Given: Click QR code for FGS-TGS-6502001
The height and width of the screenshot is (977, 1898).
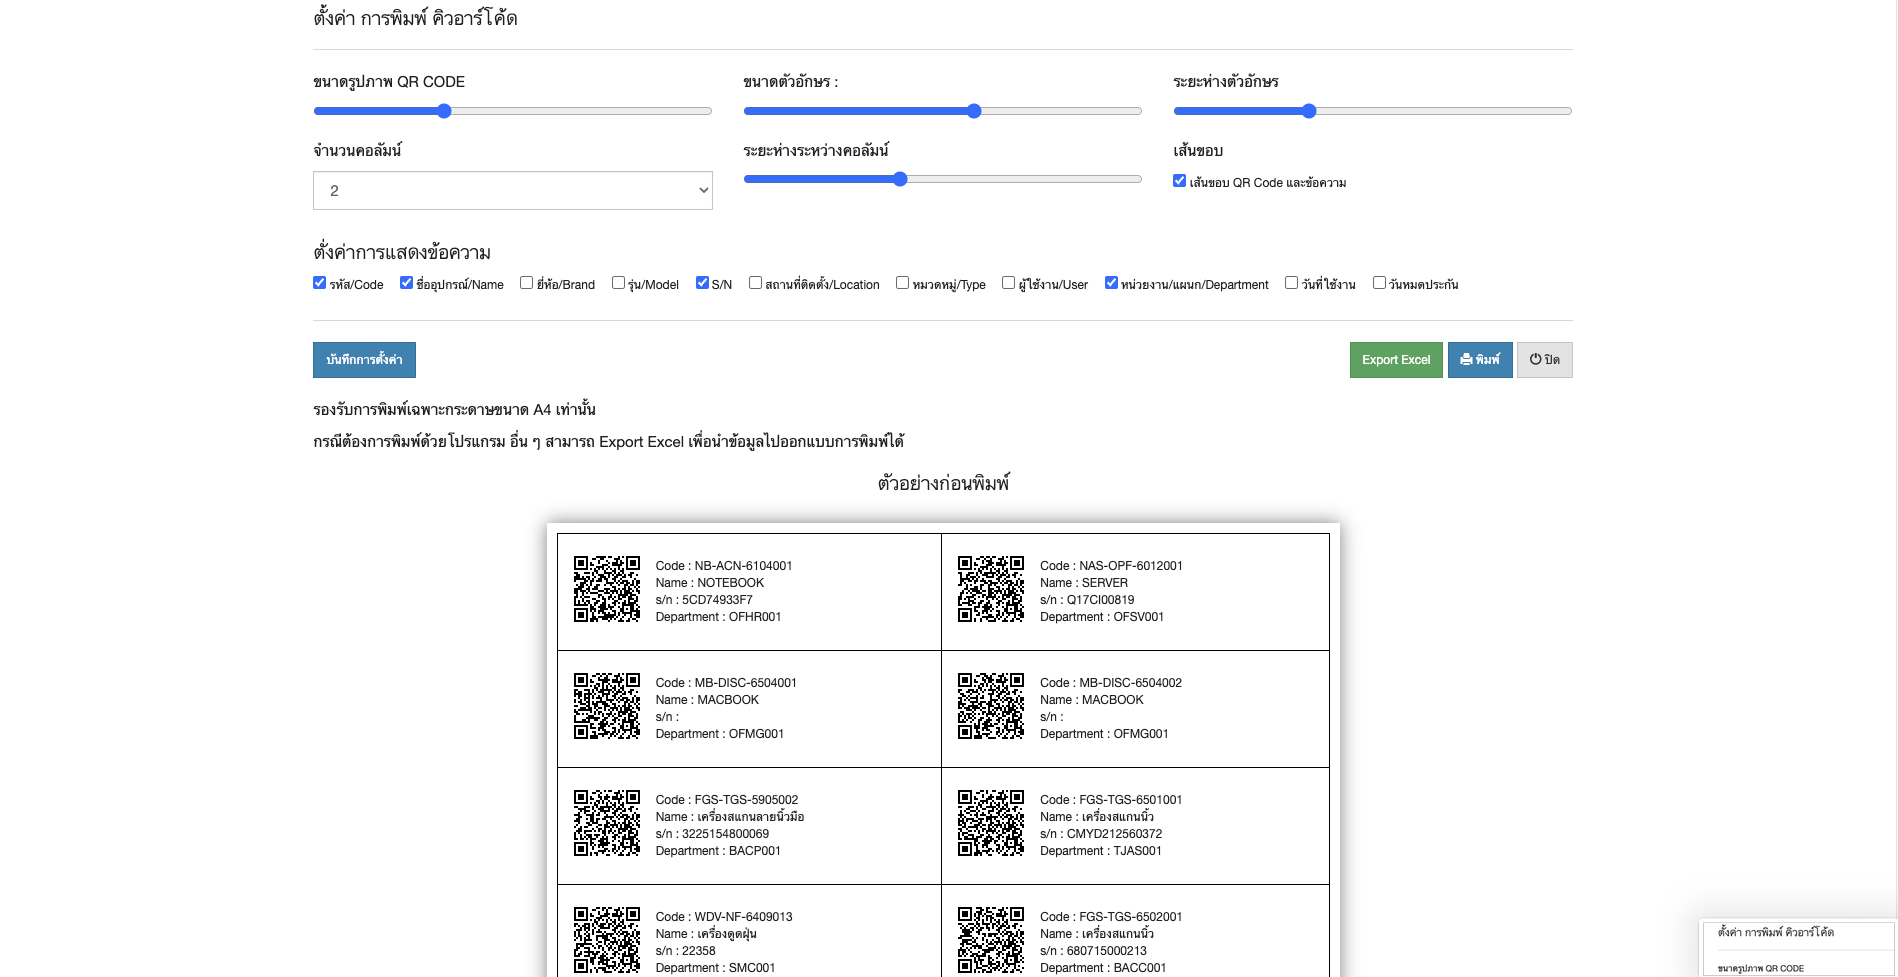Looking at the screenshot, I should coord(991,940).
